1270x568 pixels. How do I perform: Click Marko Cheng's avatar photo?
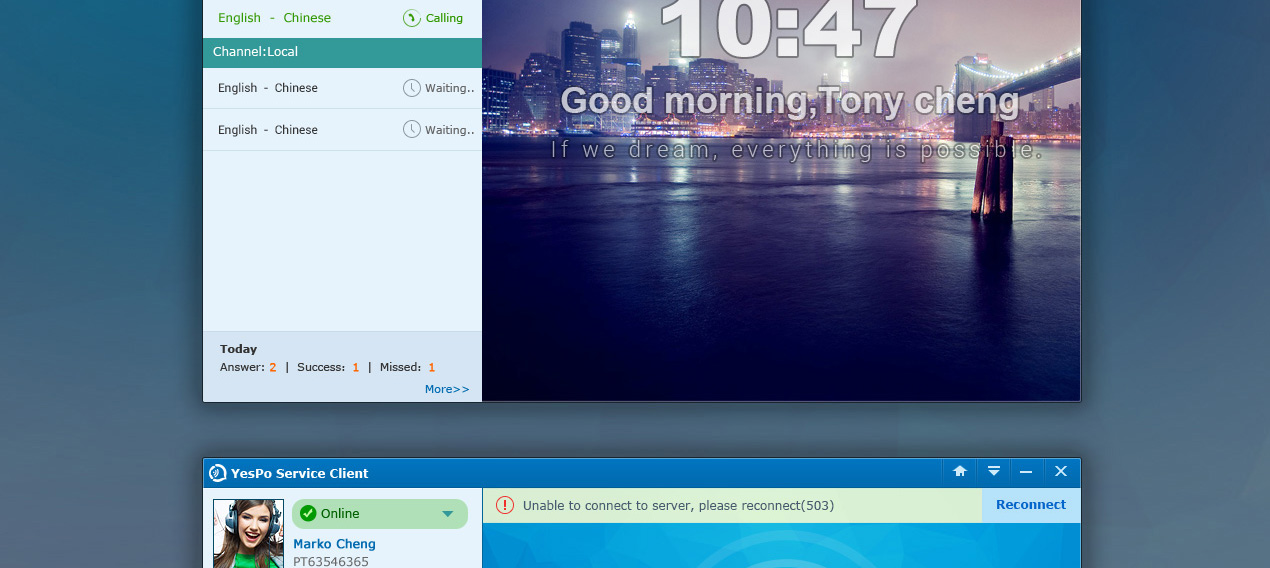(x=248, y=534)
